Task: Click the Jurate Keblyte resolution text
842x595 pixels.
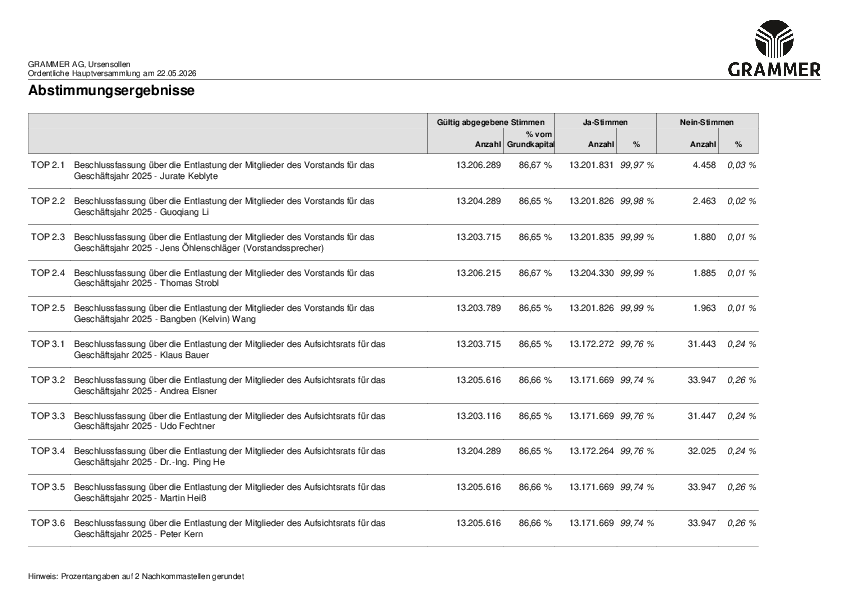Action: pyautogui.click(x=224, y=170)
